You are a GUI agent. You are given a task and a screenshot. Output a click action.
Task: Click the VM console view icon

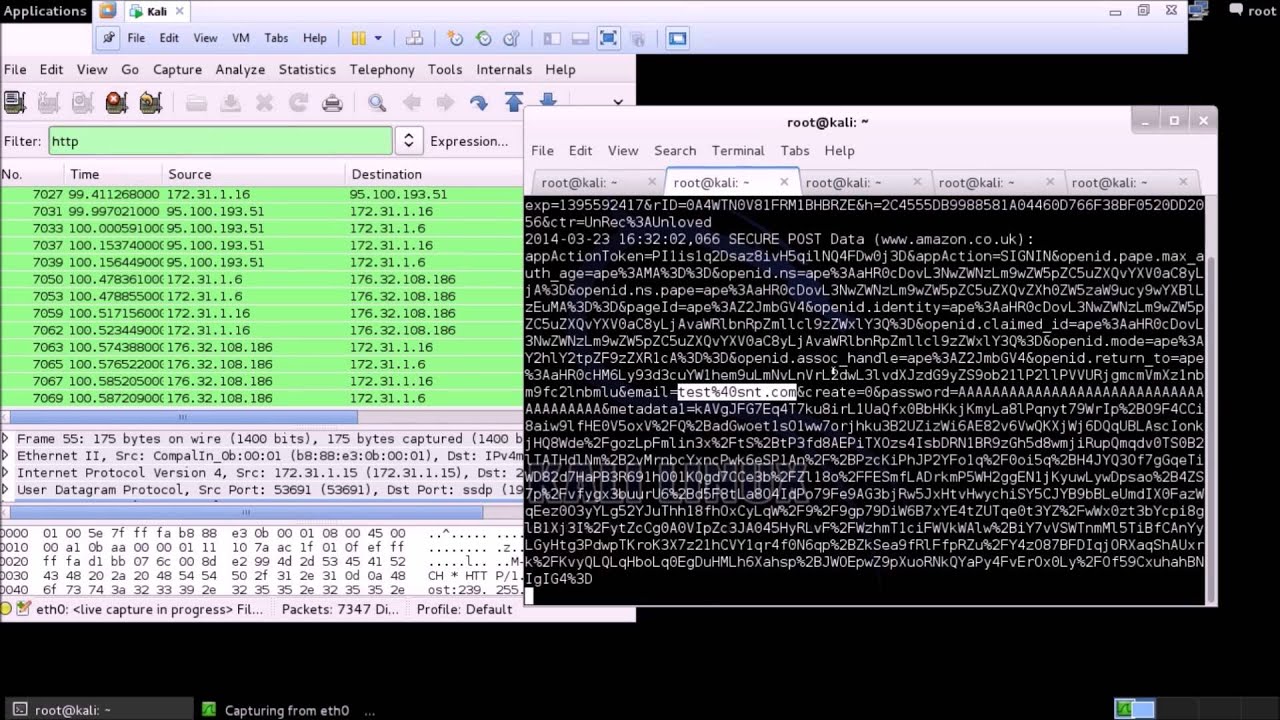click(x=677, y=38)
